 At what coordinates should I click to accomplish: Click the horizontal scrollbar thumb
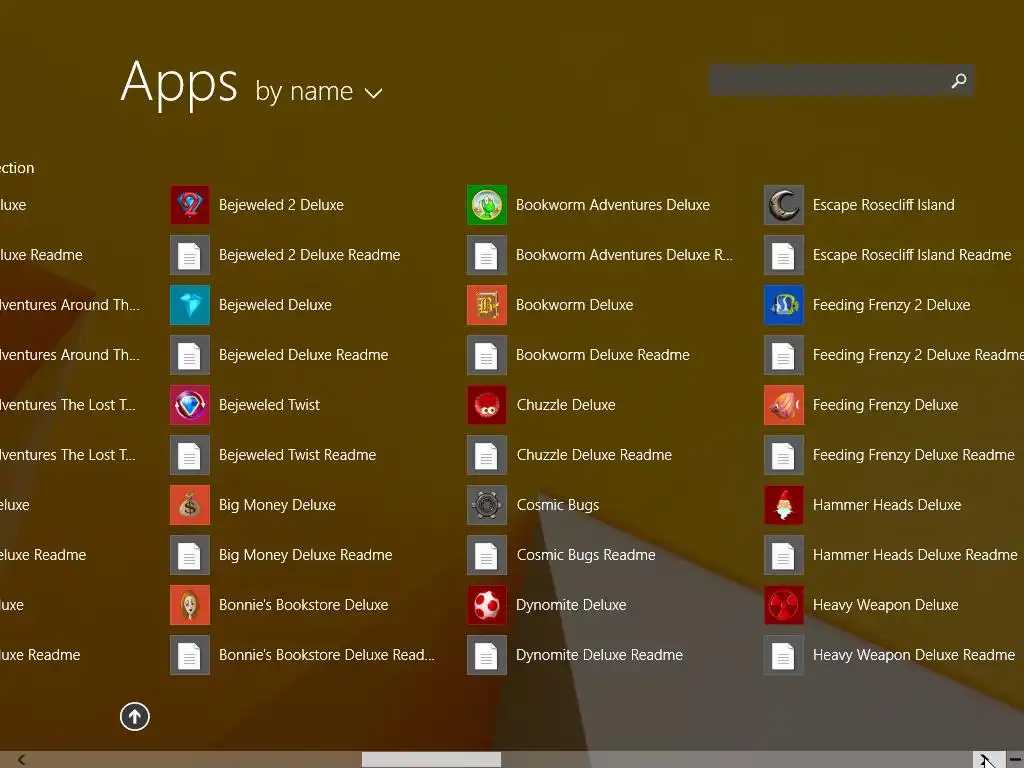point(431,760)
